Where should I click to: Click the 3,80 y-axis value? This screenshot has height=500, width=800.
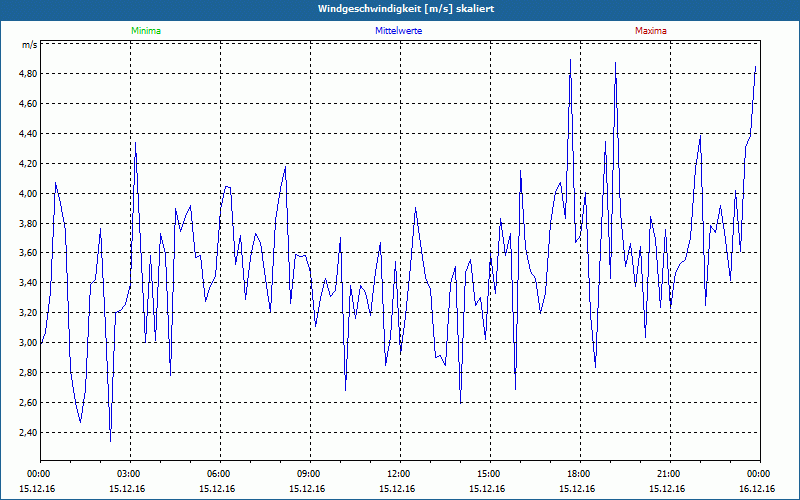pos(28,223)
